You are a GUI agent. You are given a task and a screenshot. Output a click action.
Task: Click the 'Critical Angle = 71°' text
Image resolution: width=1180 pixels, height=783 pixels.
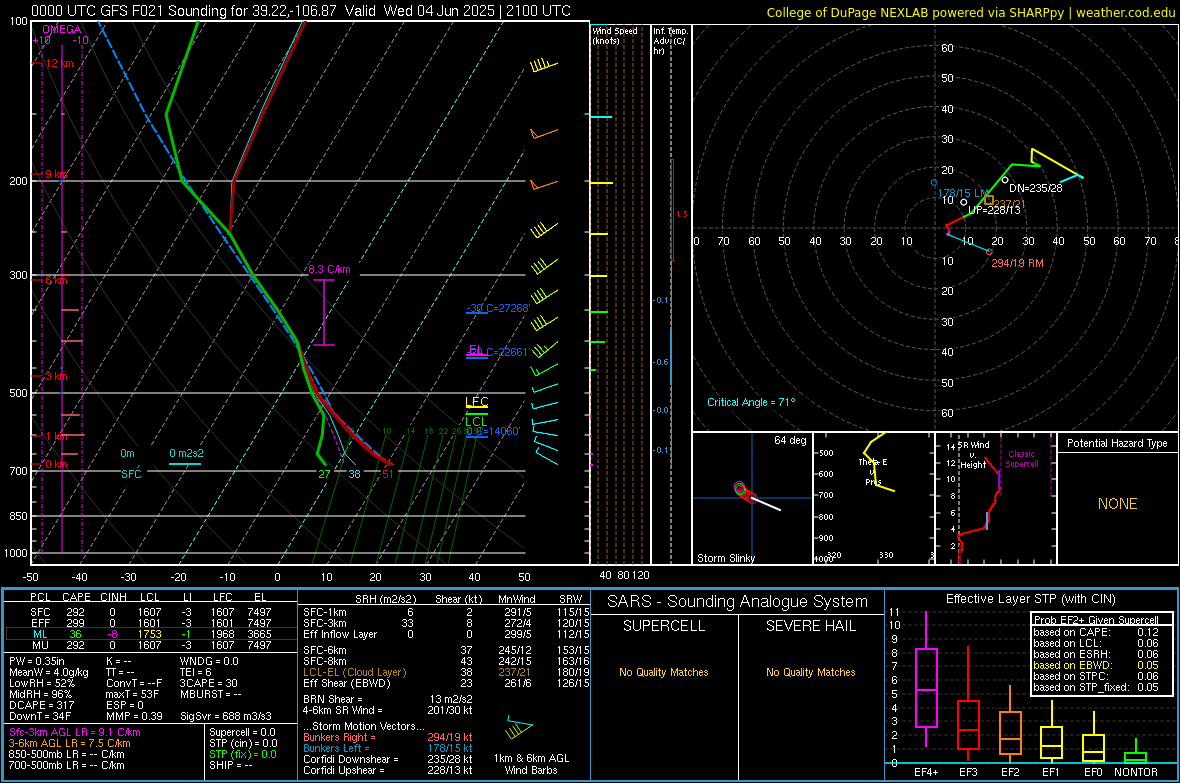pos(750,402)
